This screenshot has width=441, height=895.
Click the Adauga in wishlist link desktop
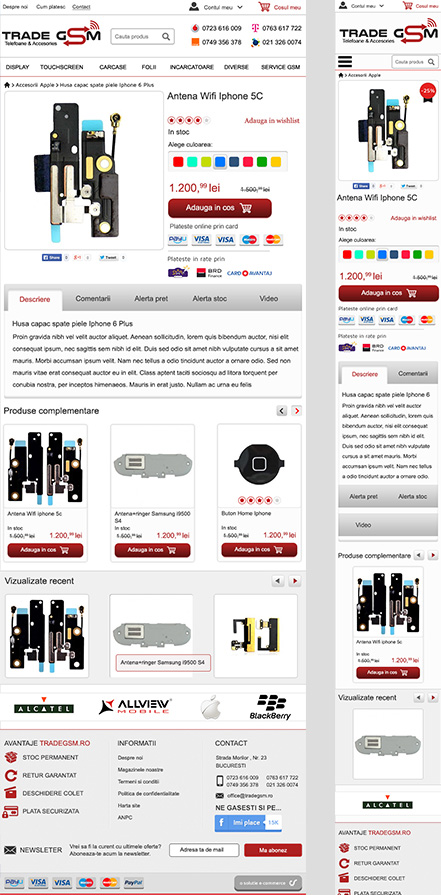tap(272, 120)
